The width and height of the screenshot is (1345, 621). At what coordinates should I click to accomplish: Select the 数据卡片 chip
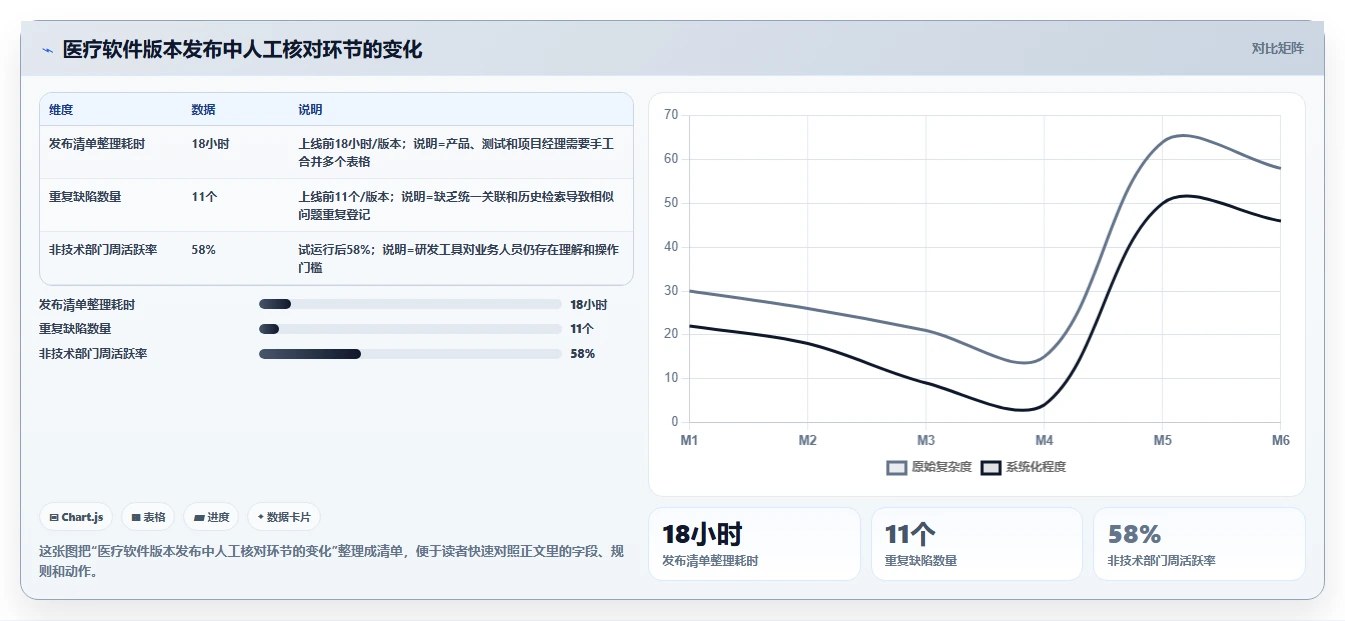click(x=284, y=517)
